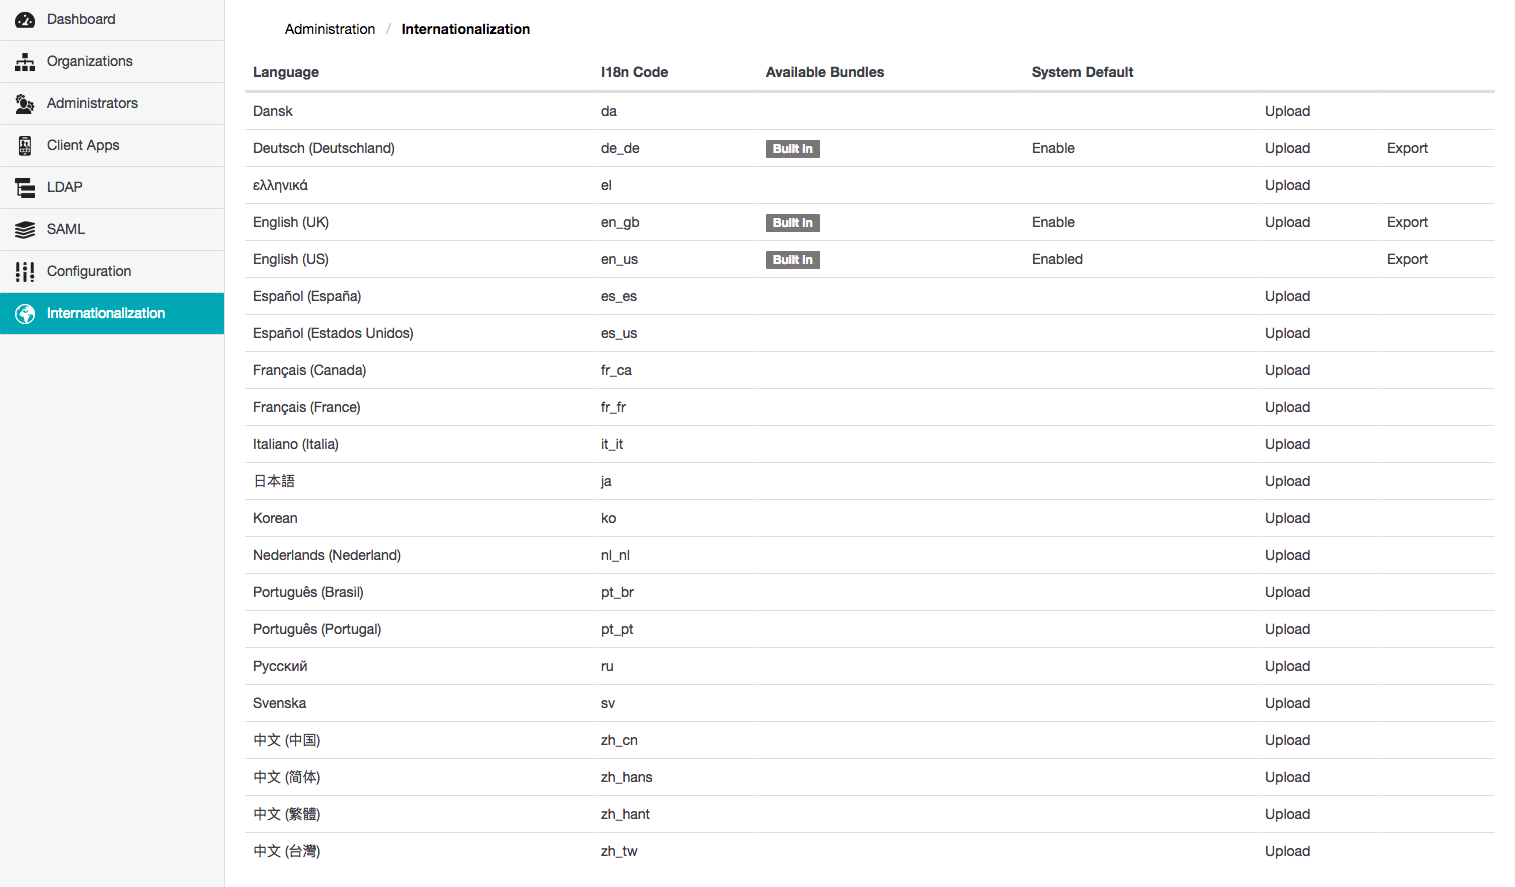
Task: Go to the Configuration section
Action: pyautogui.click(x=89, y=271)
